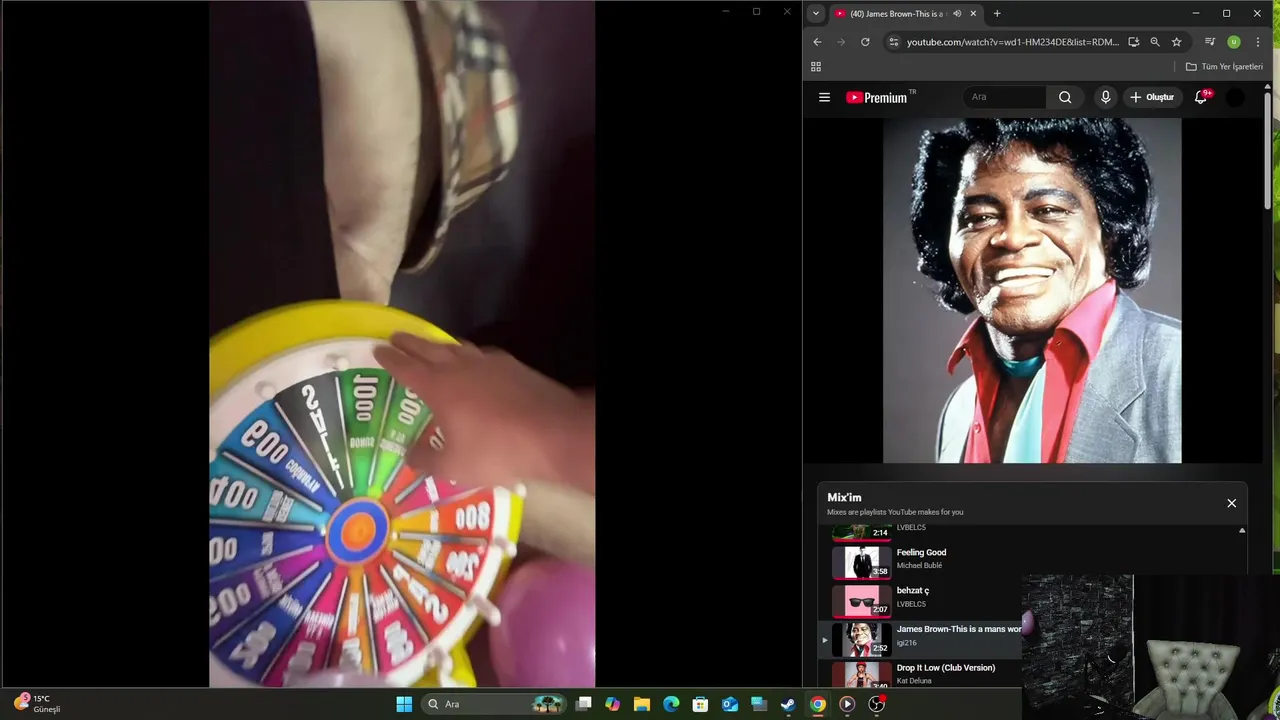1280x720 pixels.
Task: Open the Chrome apps grid shortcut
Action: (816, 67)
